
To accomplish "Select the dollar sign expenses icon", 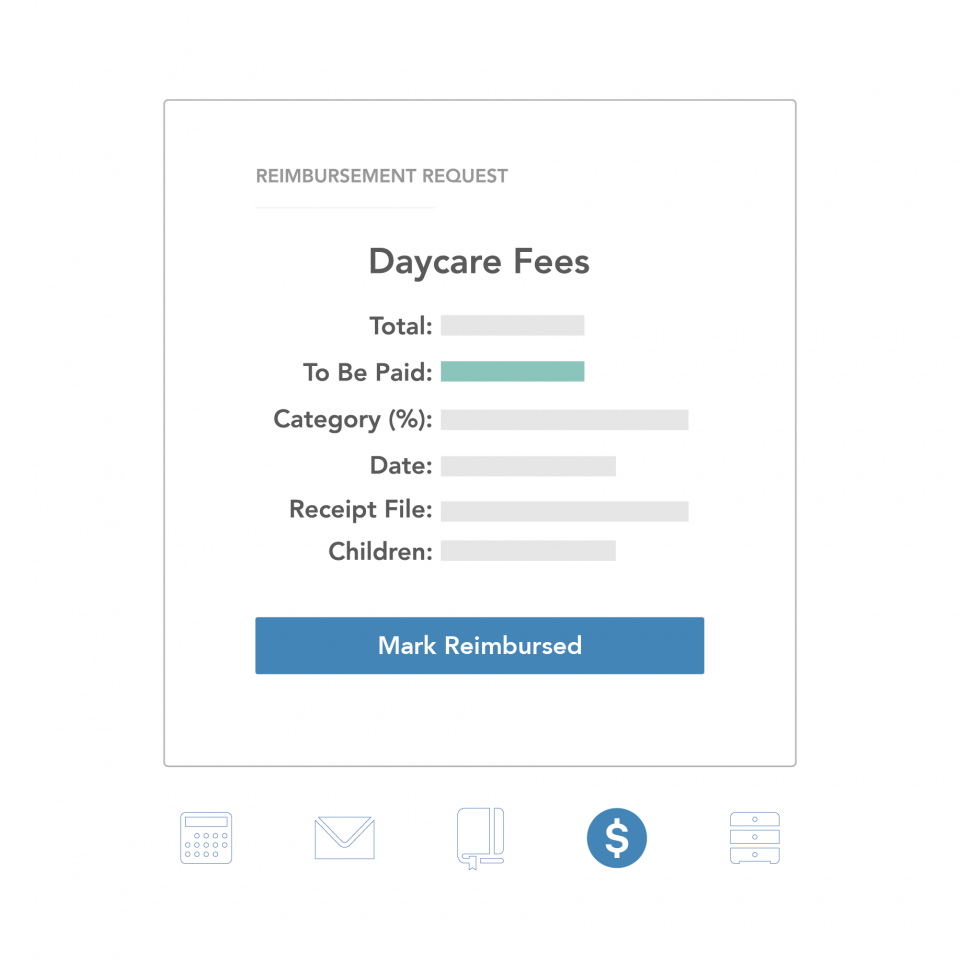I will coord(617,838).
